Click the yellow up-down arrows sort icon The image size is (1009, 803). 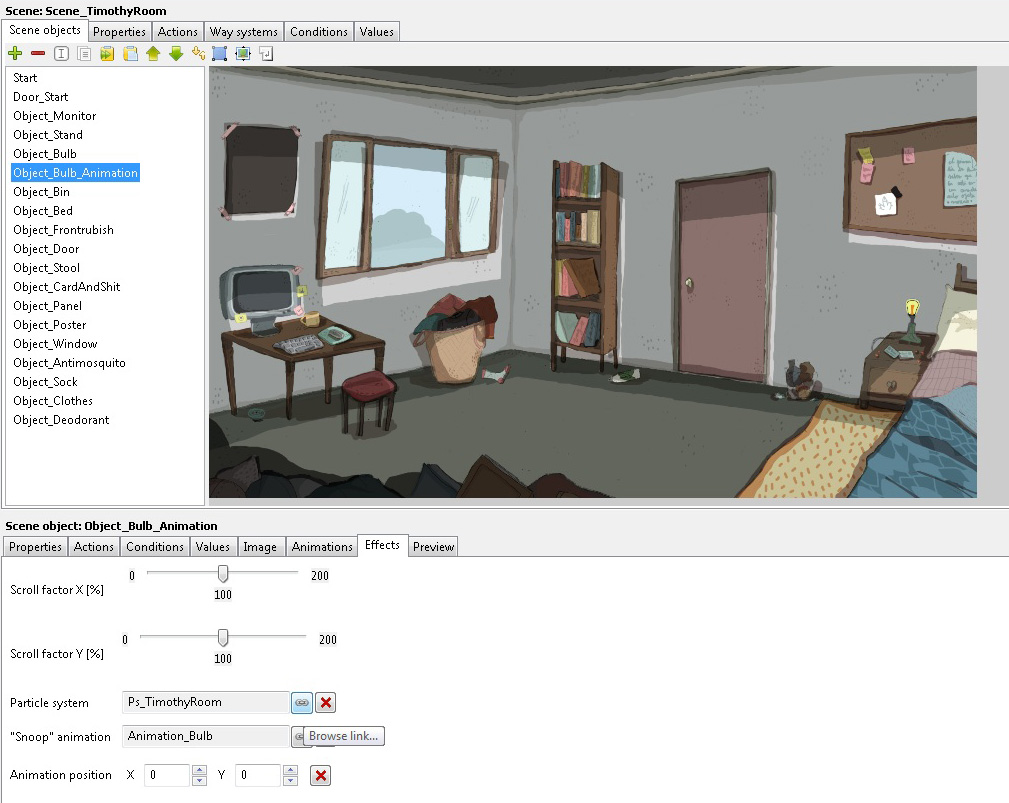point(199,53)
